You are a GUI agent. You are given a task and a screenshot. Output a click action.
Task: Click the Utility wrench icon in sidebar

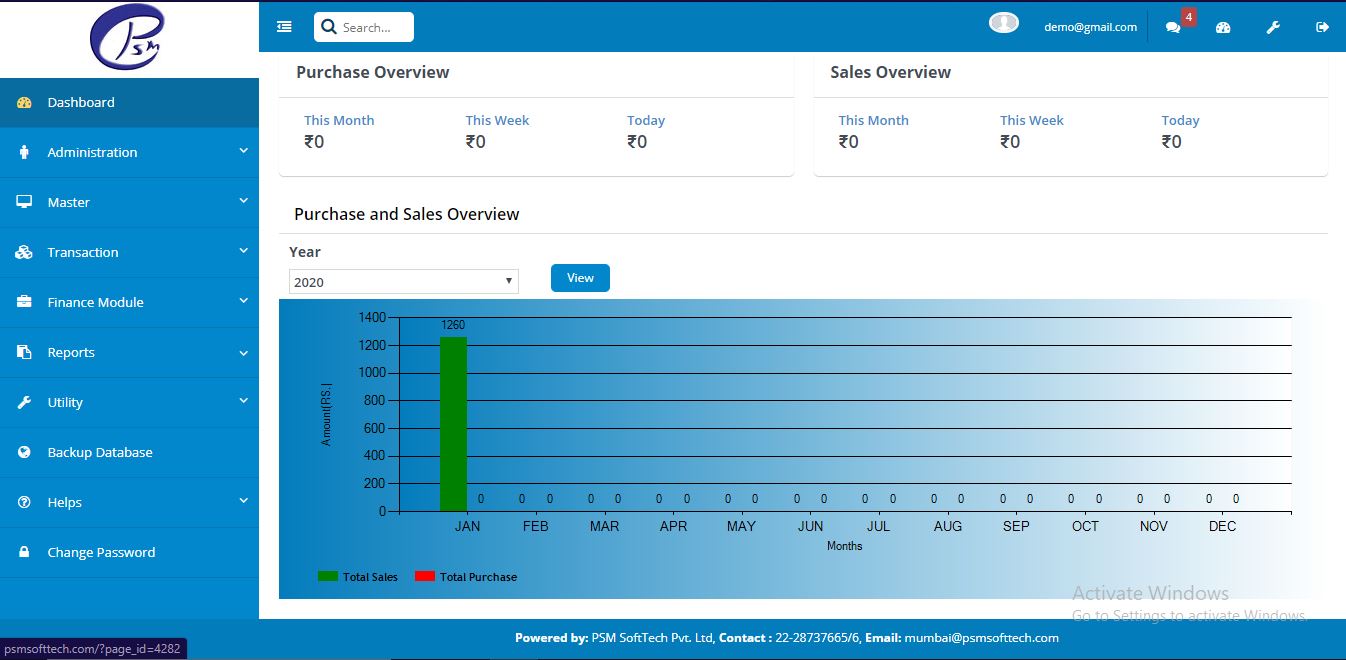(x=25, y=402)
